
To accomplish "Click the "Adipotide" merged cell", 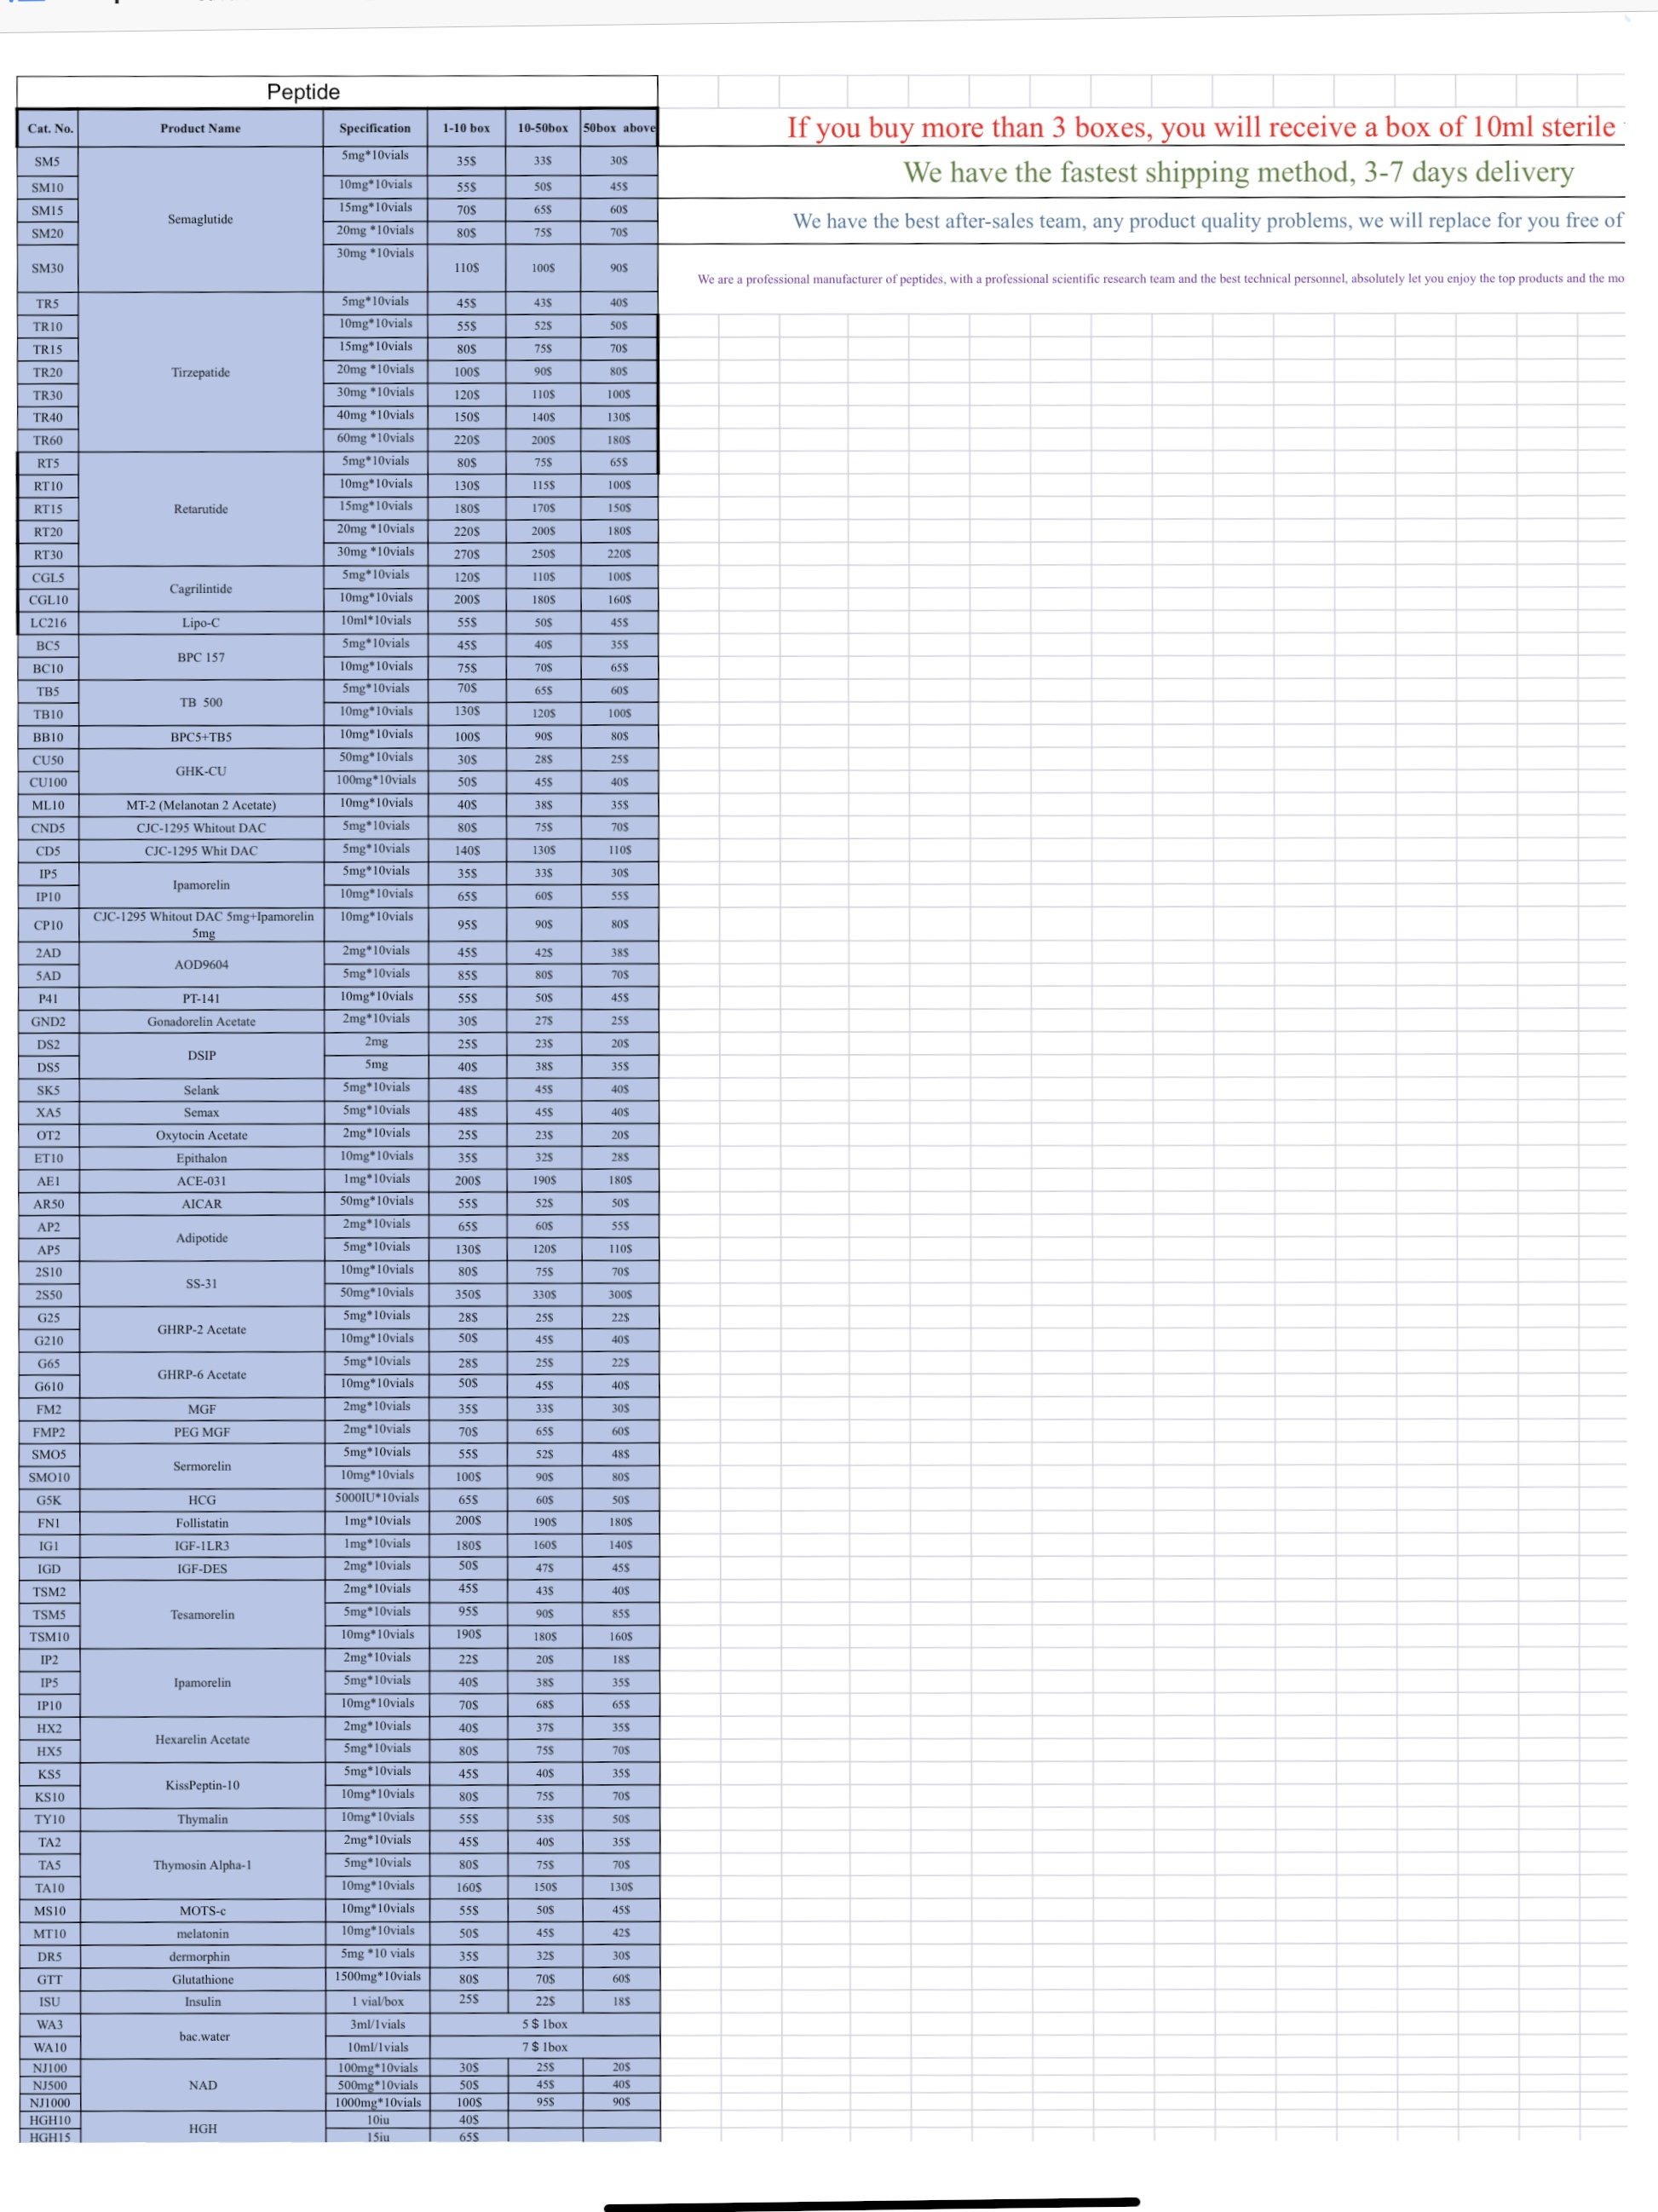I will [201, 1238].
